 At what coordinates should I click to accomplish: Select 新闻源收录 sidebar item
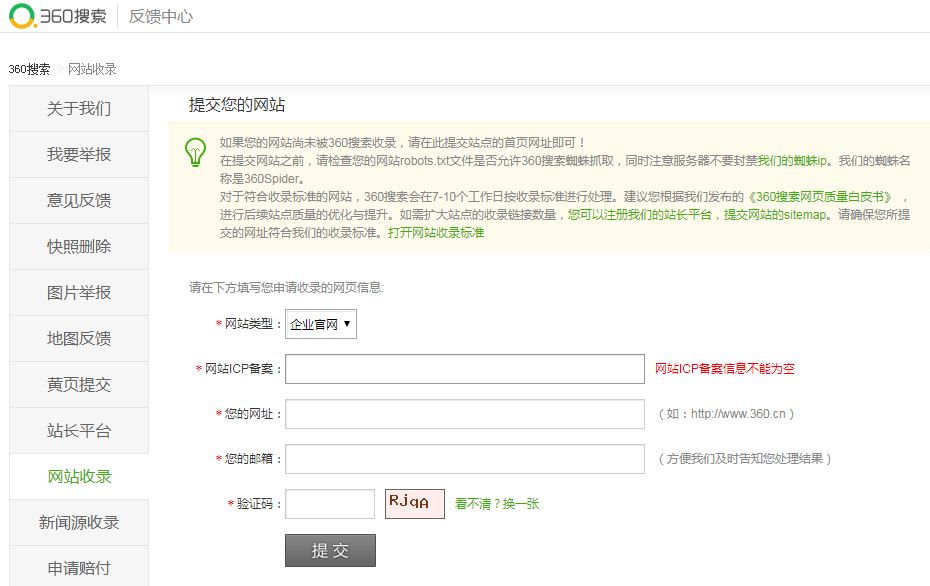79,523
